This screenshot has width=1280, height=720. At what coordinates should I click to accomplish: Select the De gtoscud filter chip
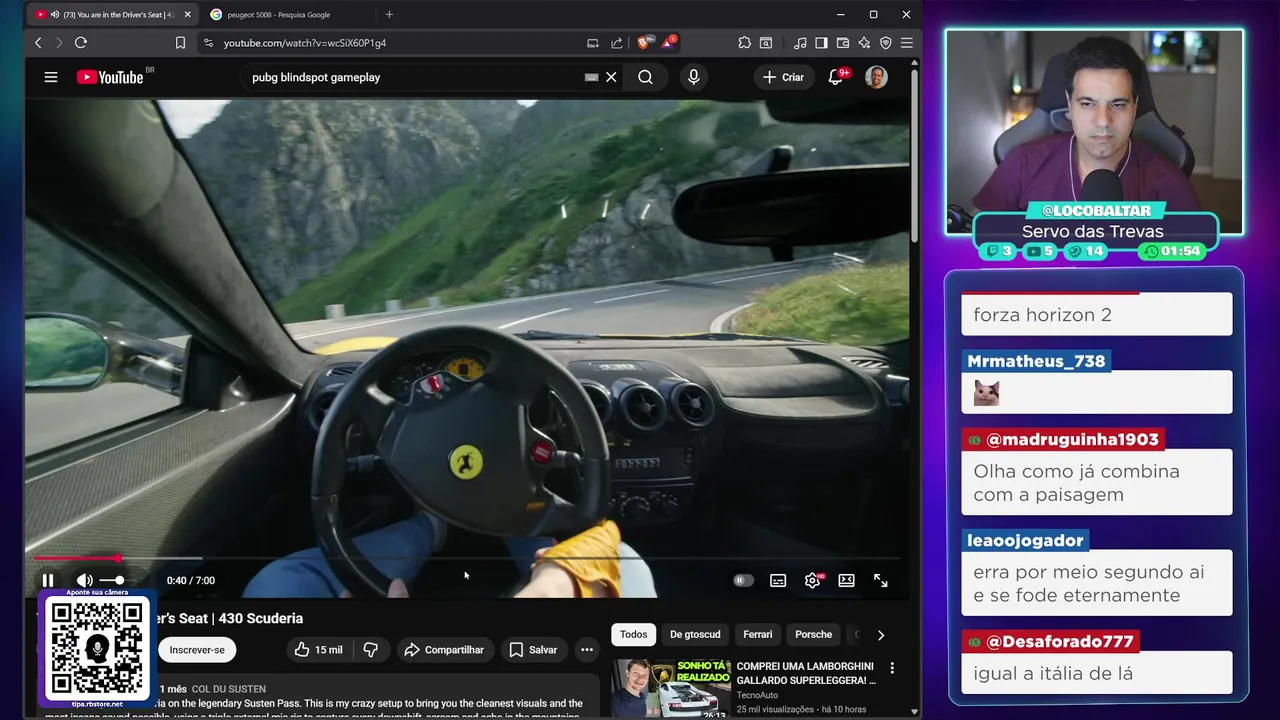695,635
